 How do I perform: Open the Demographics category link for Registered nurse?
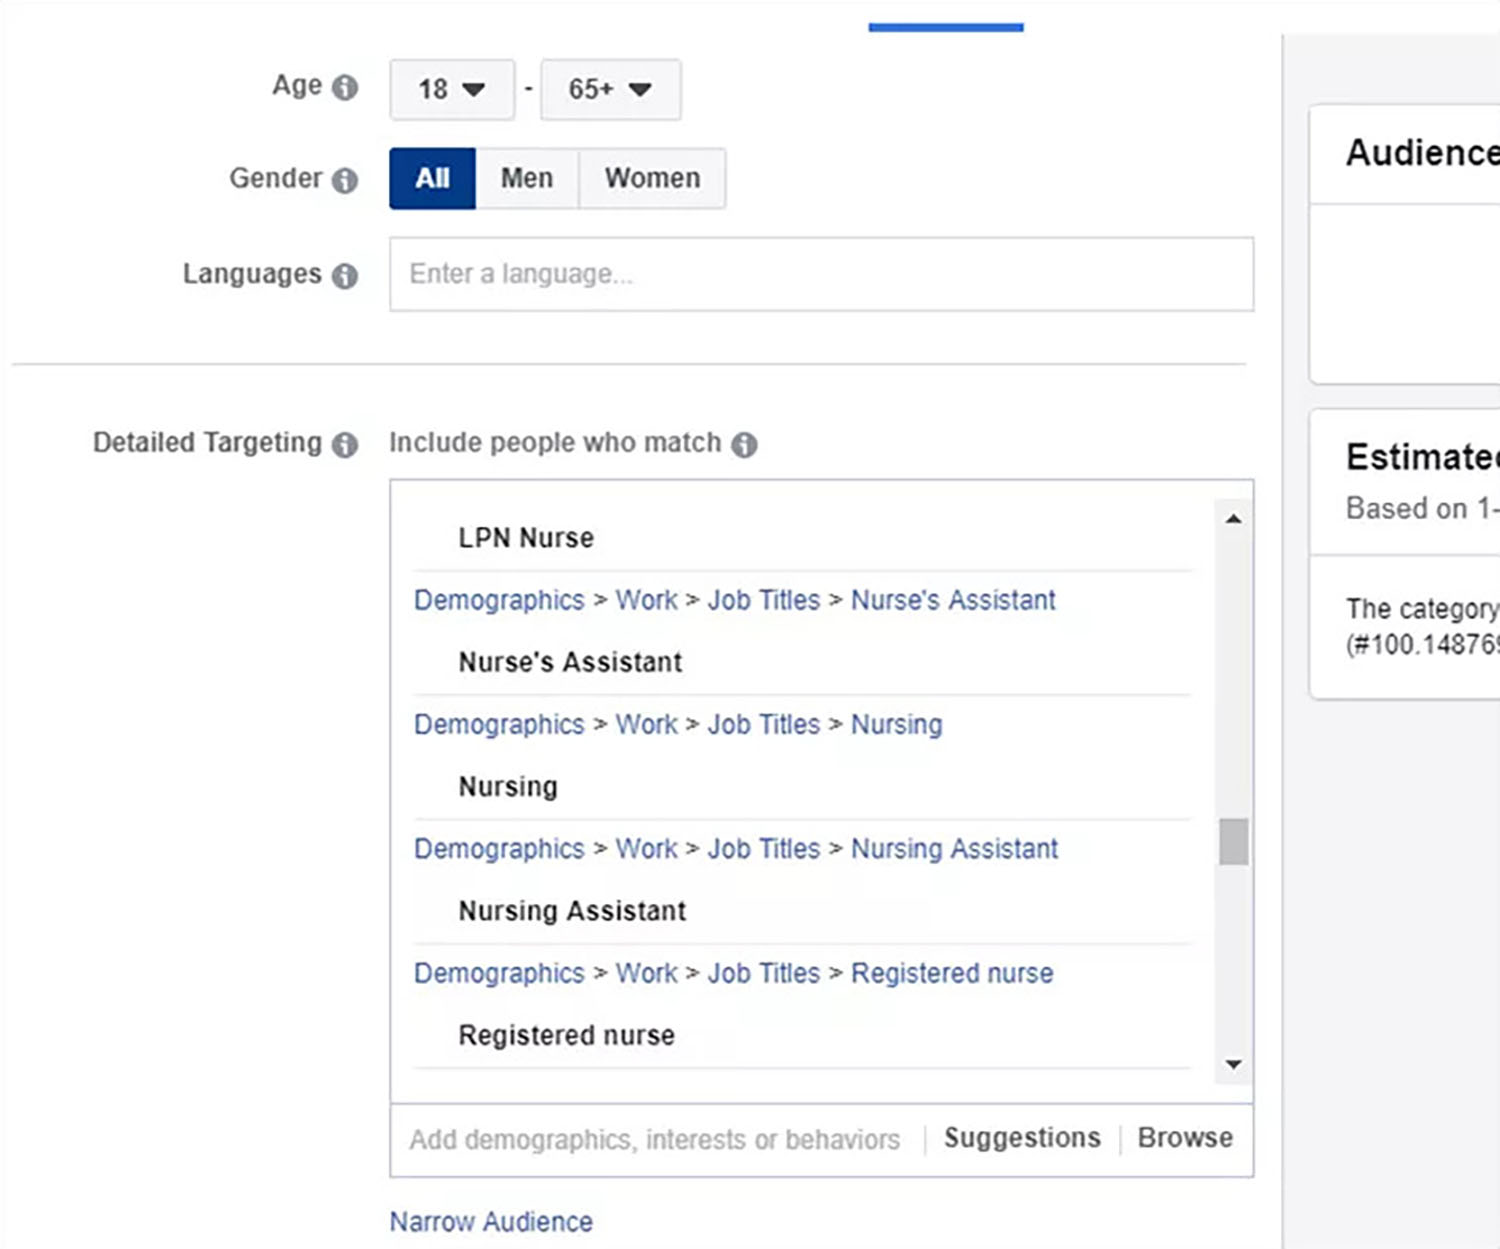click(498, 972)
